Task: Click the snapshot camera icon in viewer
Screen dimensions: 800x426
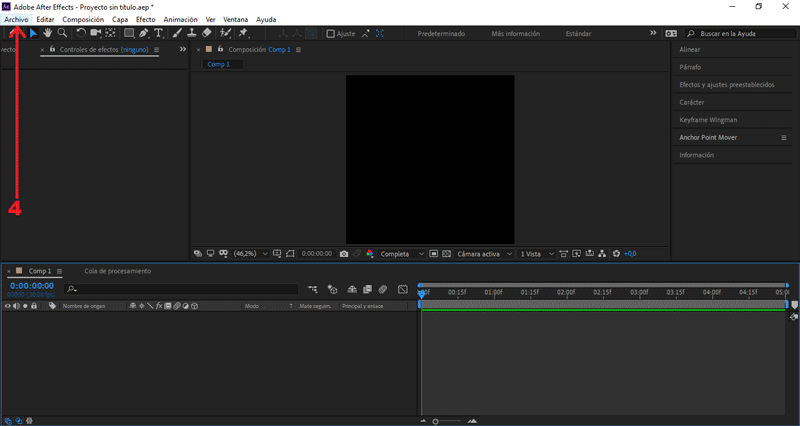Action: [x=344, y=254]
